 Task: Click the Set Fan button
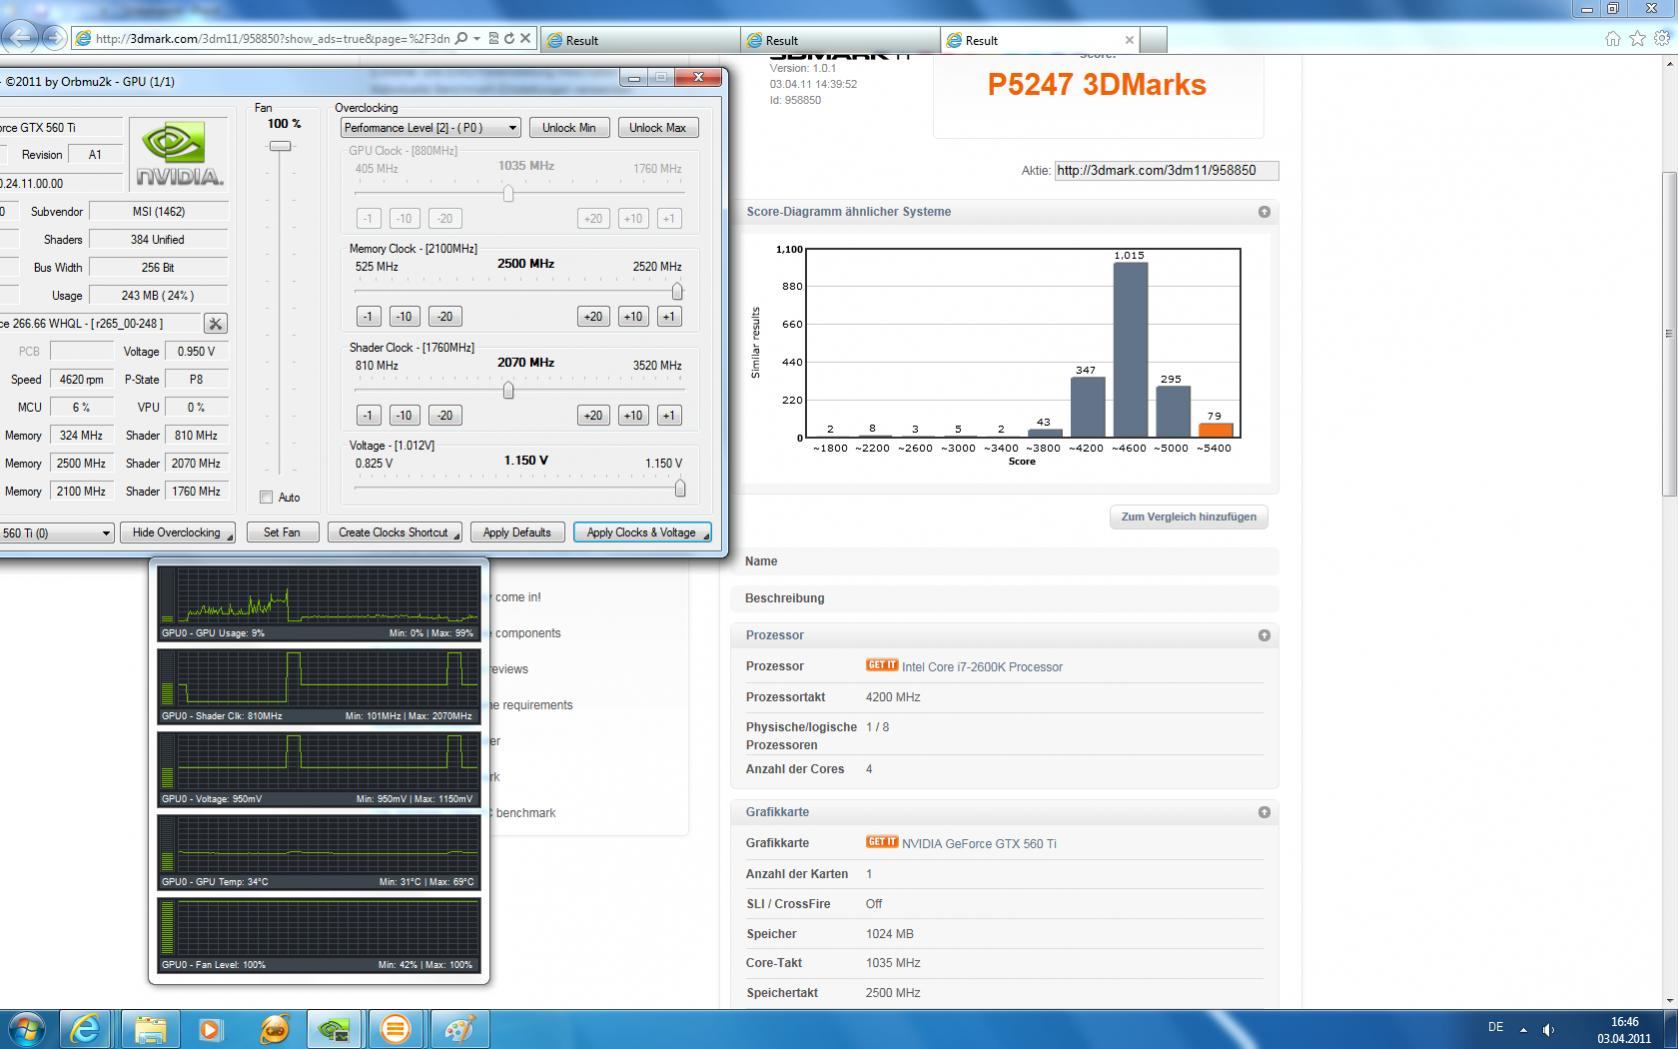point(282,533)
